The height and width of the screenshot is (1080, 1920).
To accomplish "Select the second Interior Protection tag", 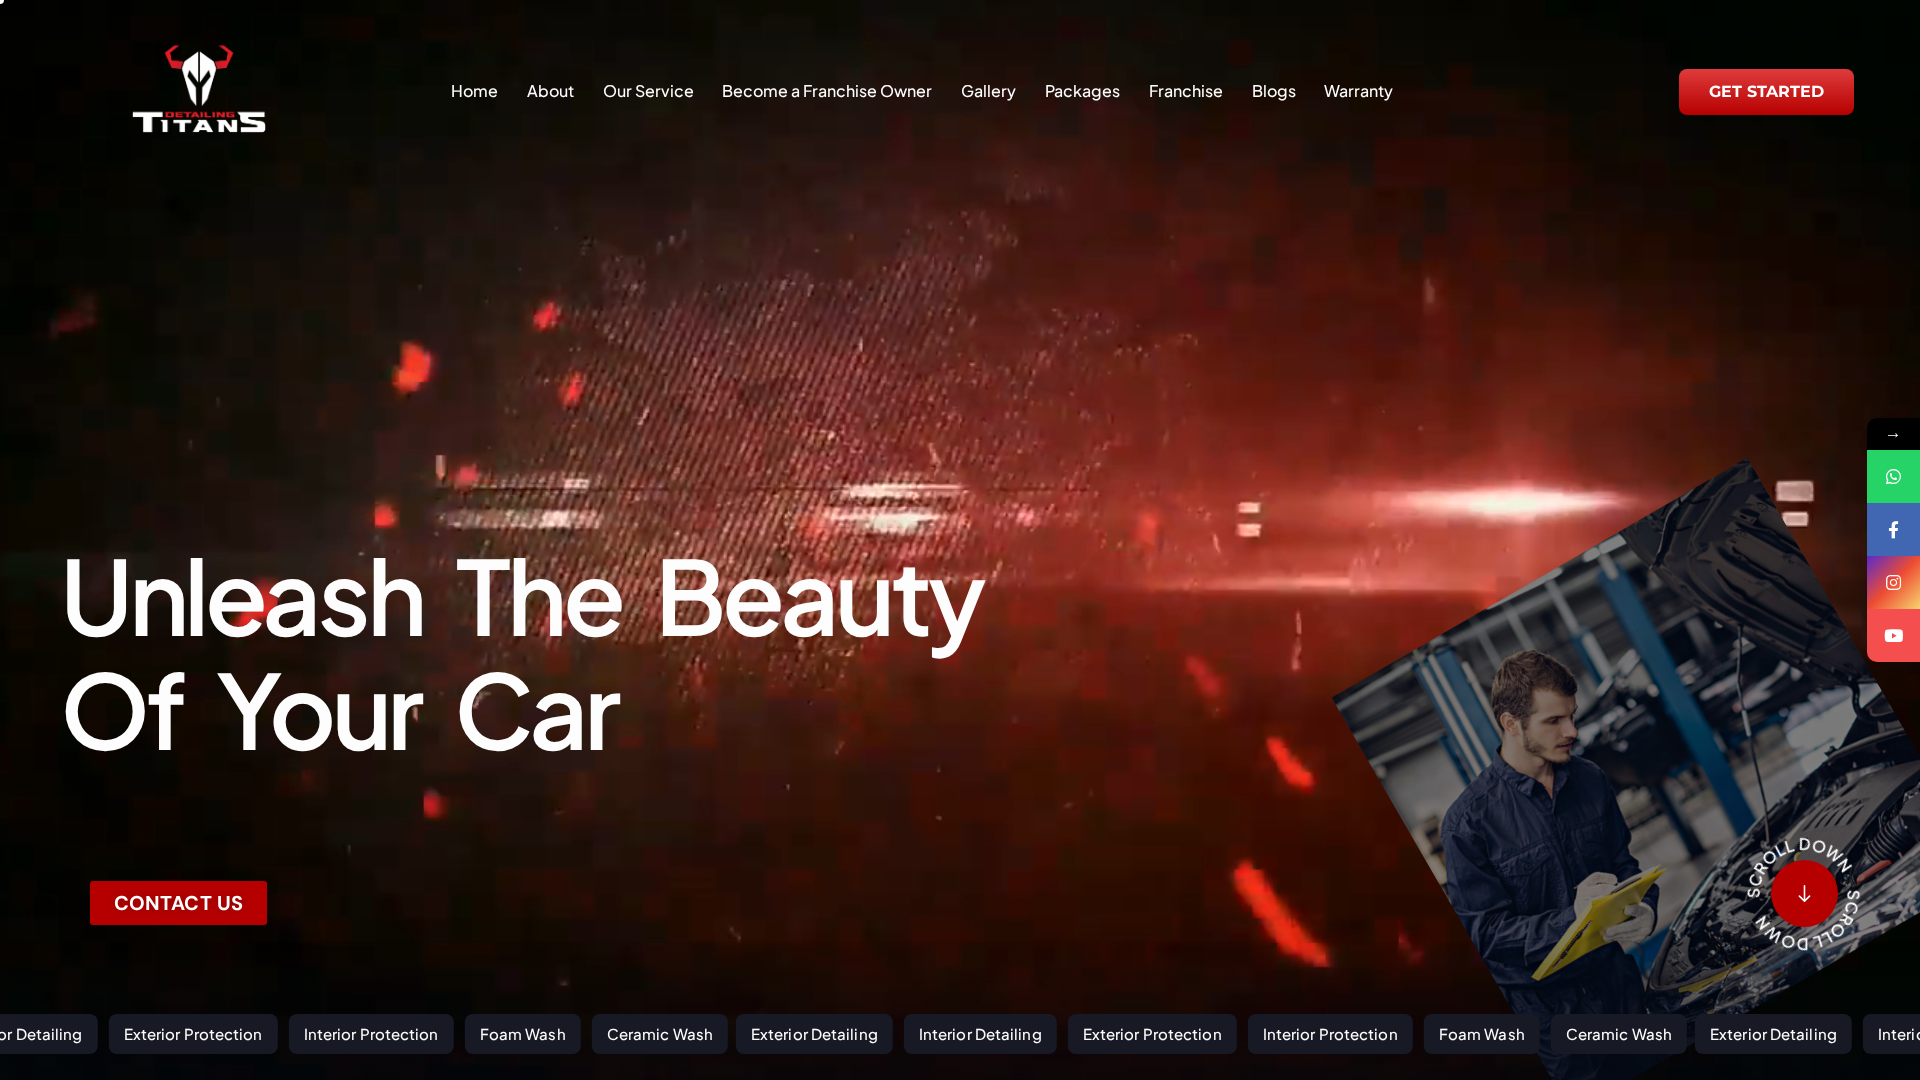I will (1330, 1034).
